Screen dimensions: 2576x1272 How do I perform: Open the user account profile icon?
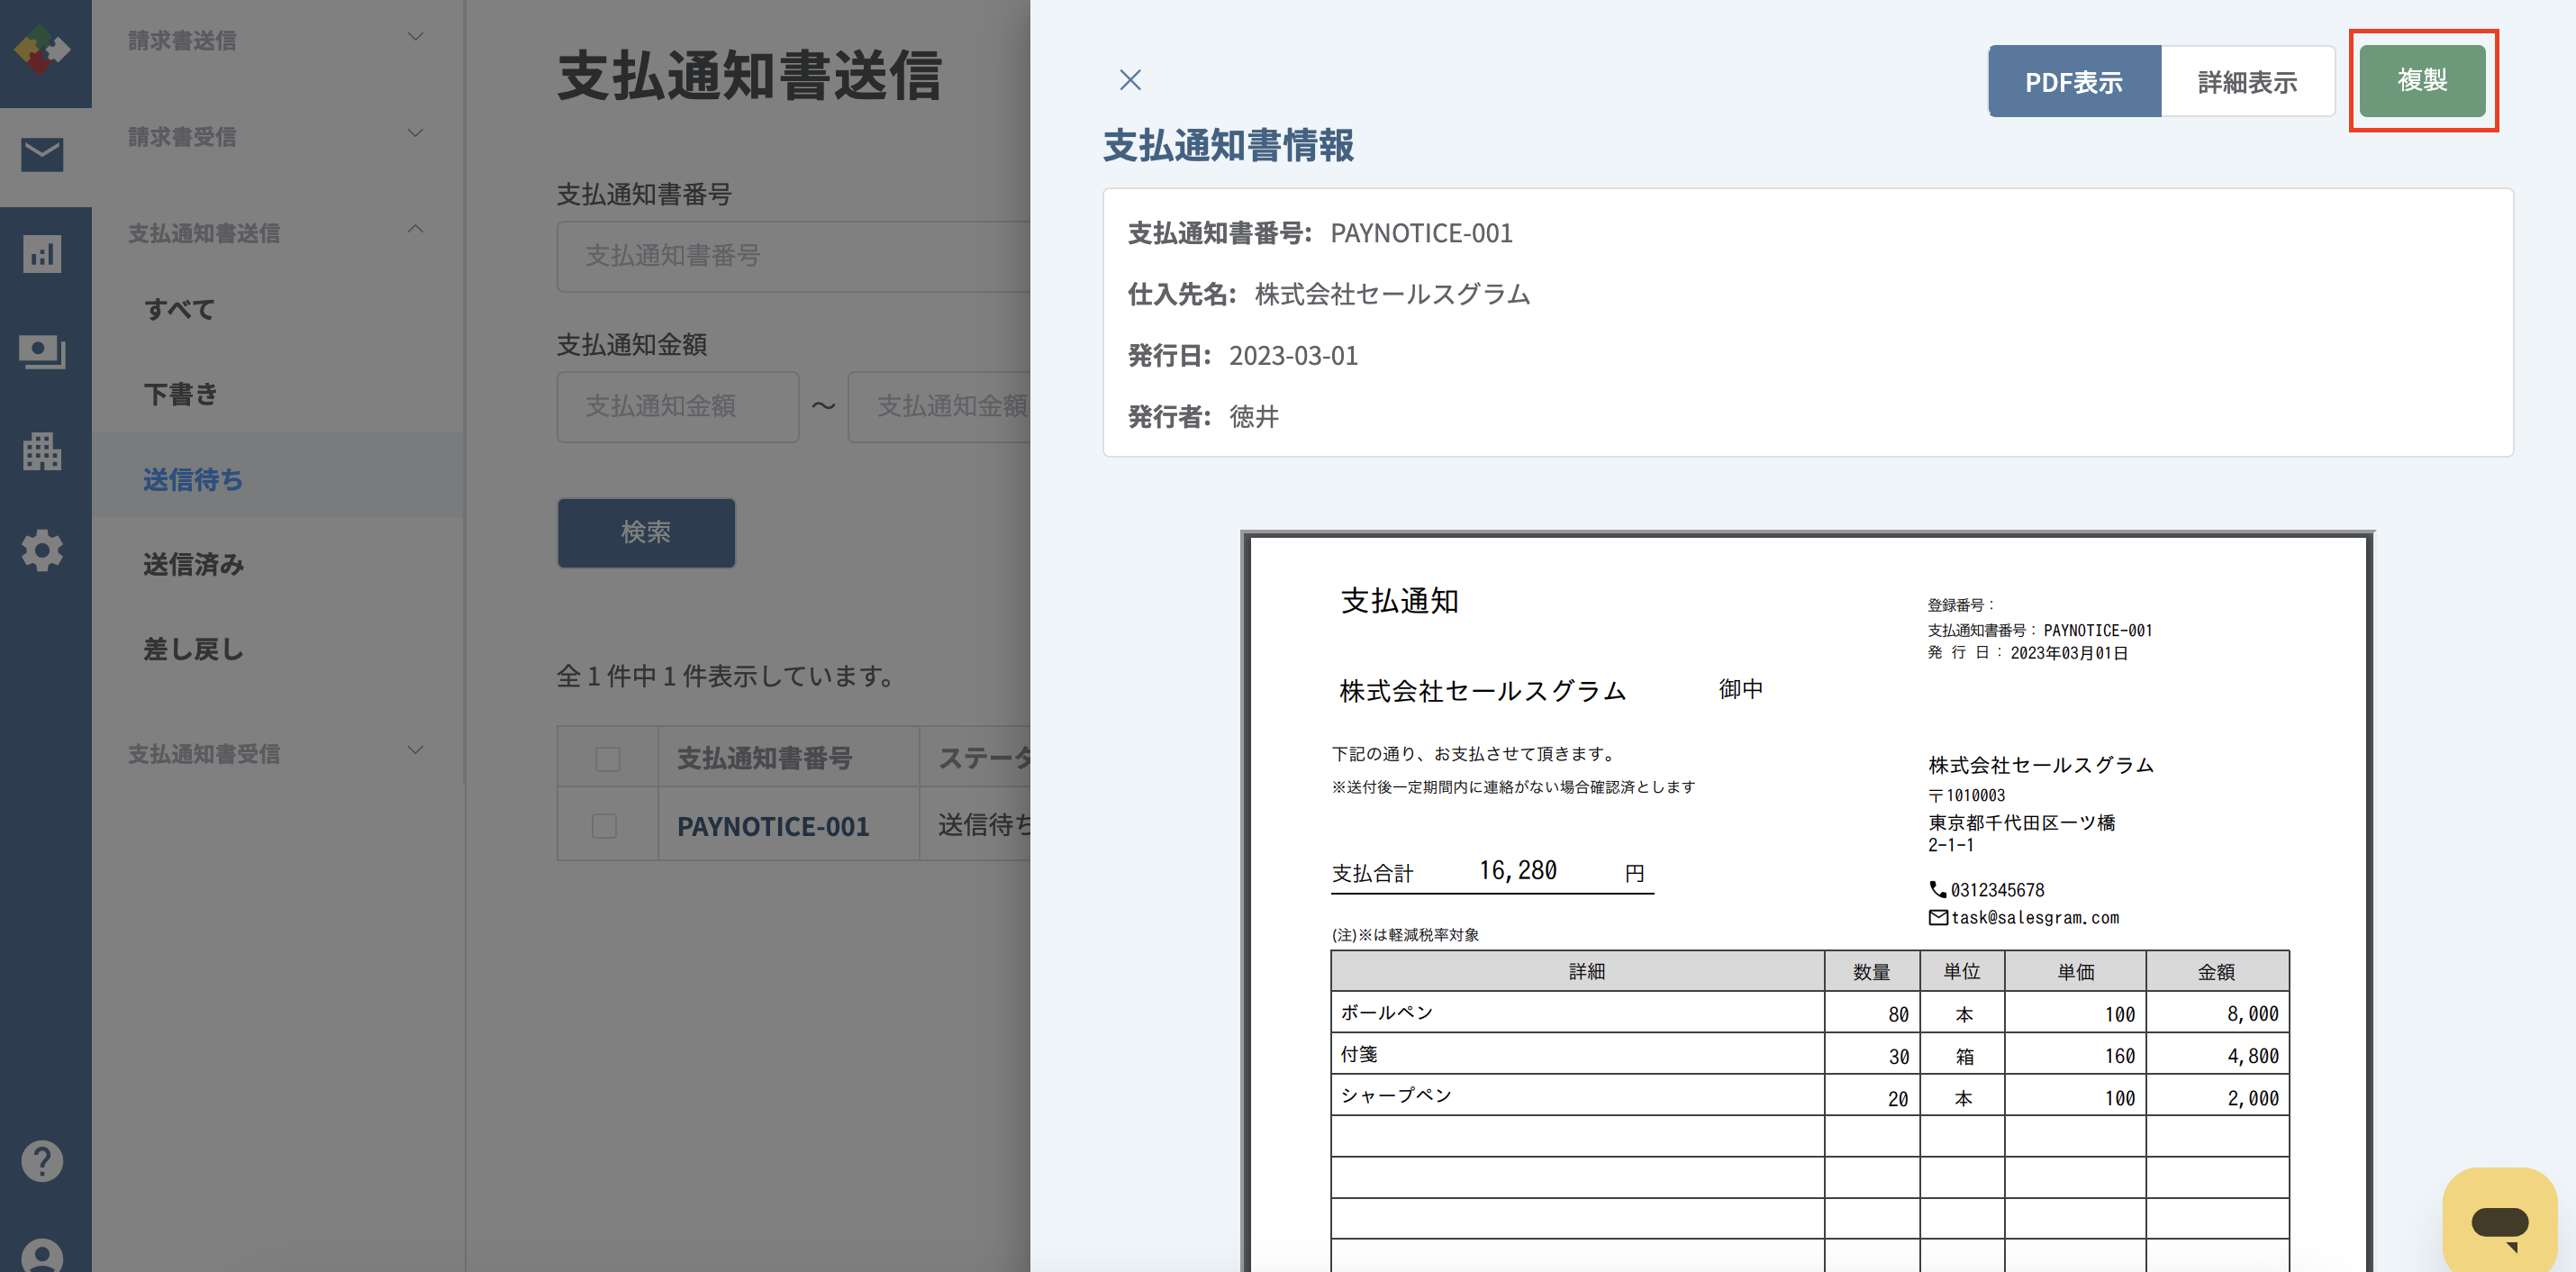[42, 1255]
